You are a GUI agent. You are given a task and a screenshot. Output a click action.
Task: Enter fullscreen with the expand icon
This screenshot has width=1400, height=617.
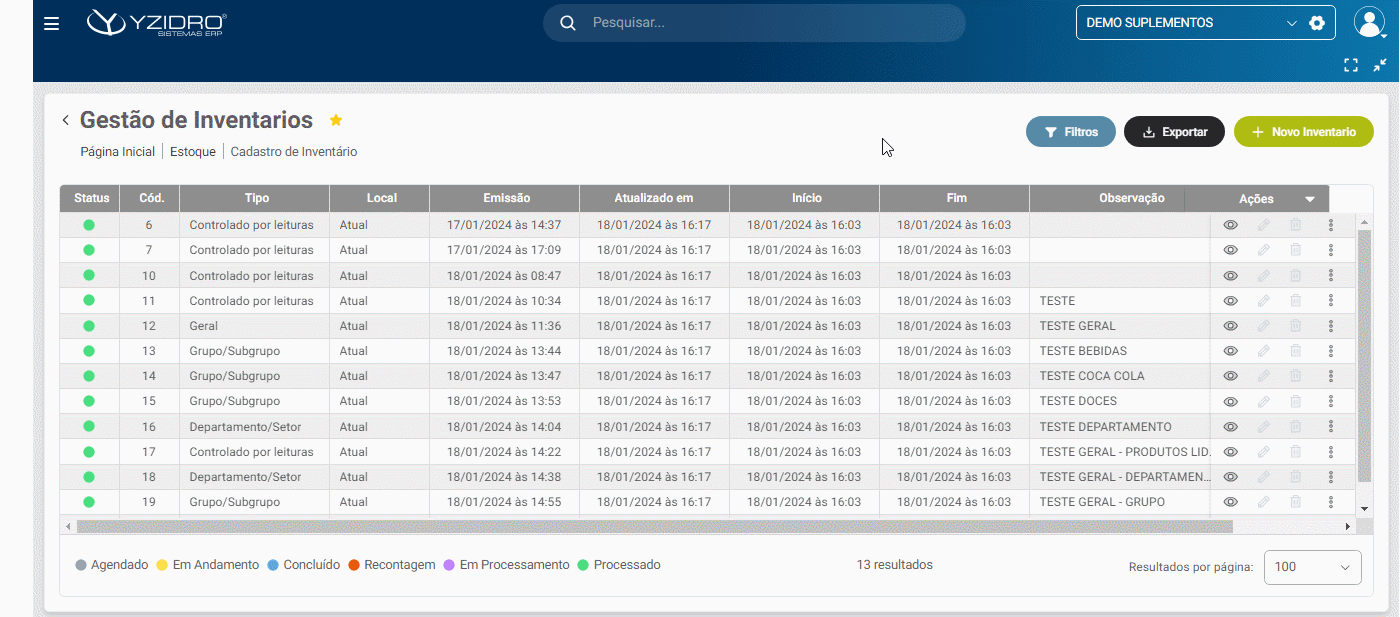(x=1351, y=65)
